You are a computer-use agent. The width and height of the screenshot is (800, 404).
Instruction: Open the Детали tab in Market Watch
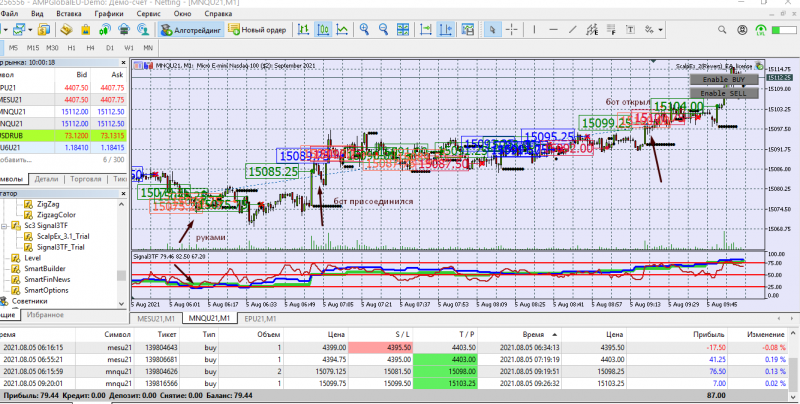[46, 179]
